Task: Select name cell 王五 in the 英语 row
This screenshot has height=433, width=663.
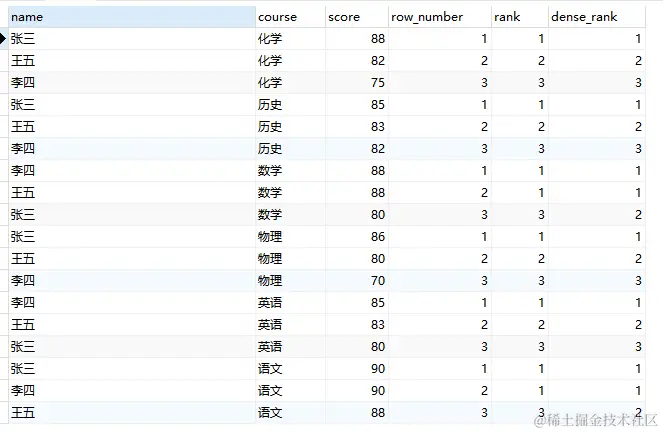Action: (132, 325)
